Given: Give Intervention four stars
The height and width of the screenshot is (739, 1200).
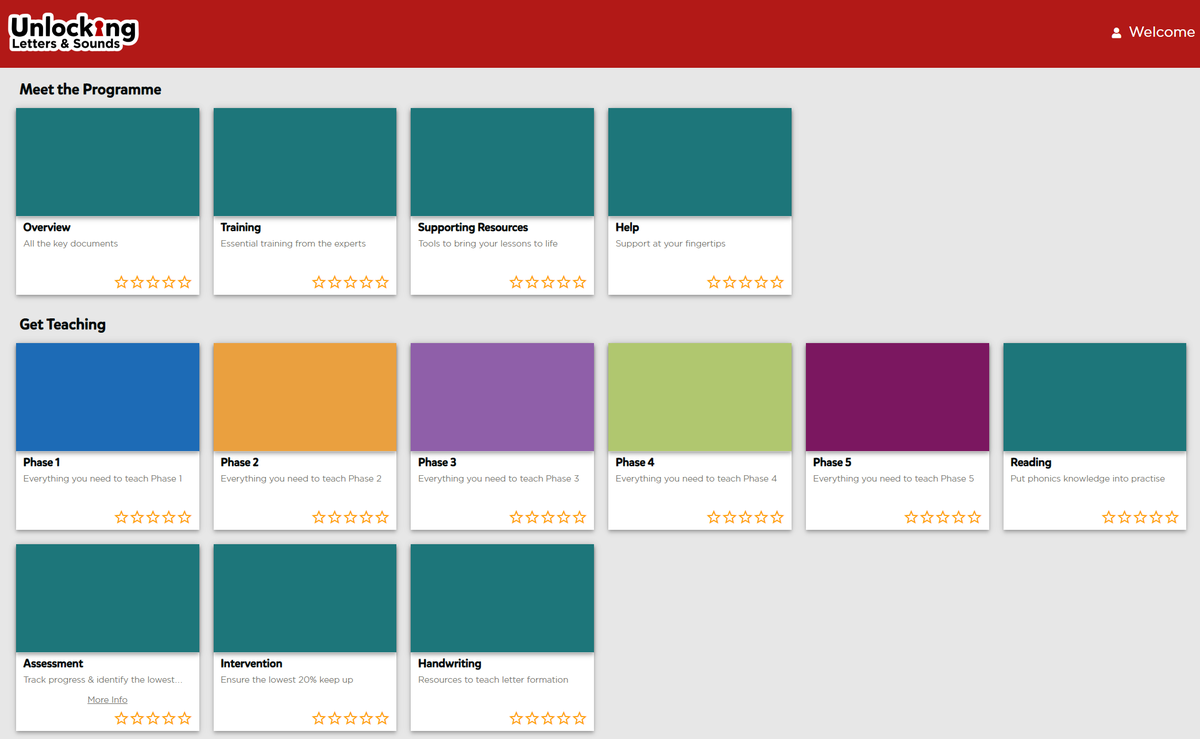Looking at the screenshot, I should (367, 719).
